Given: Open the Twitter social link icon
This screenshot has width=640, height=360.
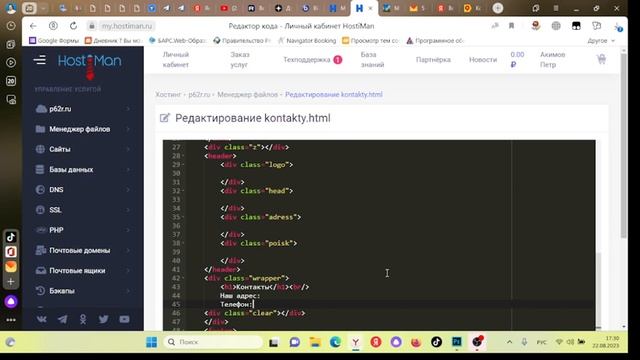Looking at the screenshot, I should click(104, 319).
